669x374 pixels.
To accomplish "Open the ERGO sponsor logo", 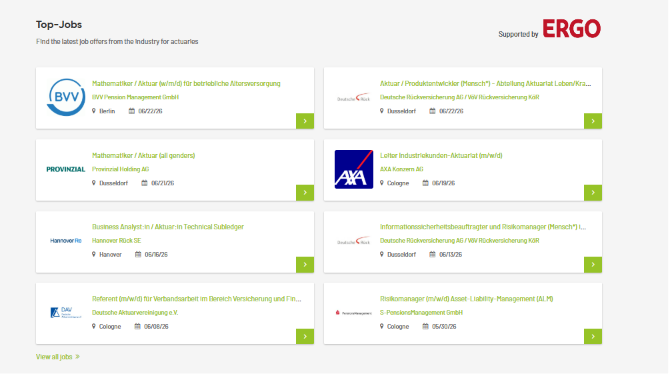I will pyautogui.click(x=571, y=29).
